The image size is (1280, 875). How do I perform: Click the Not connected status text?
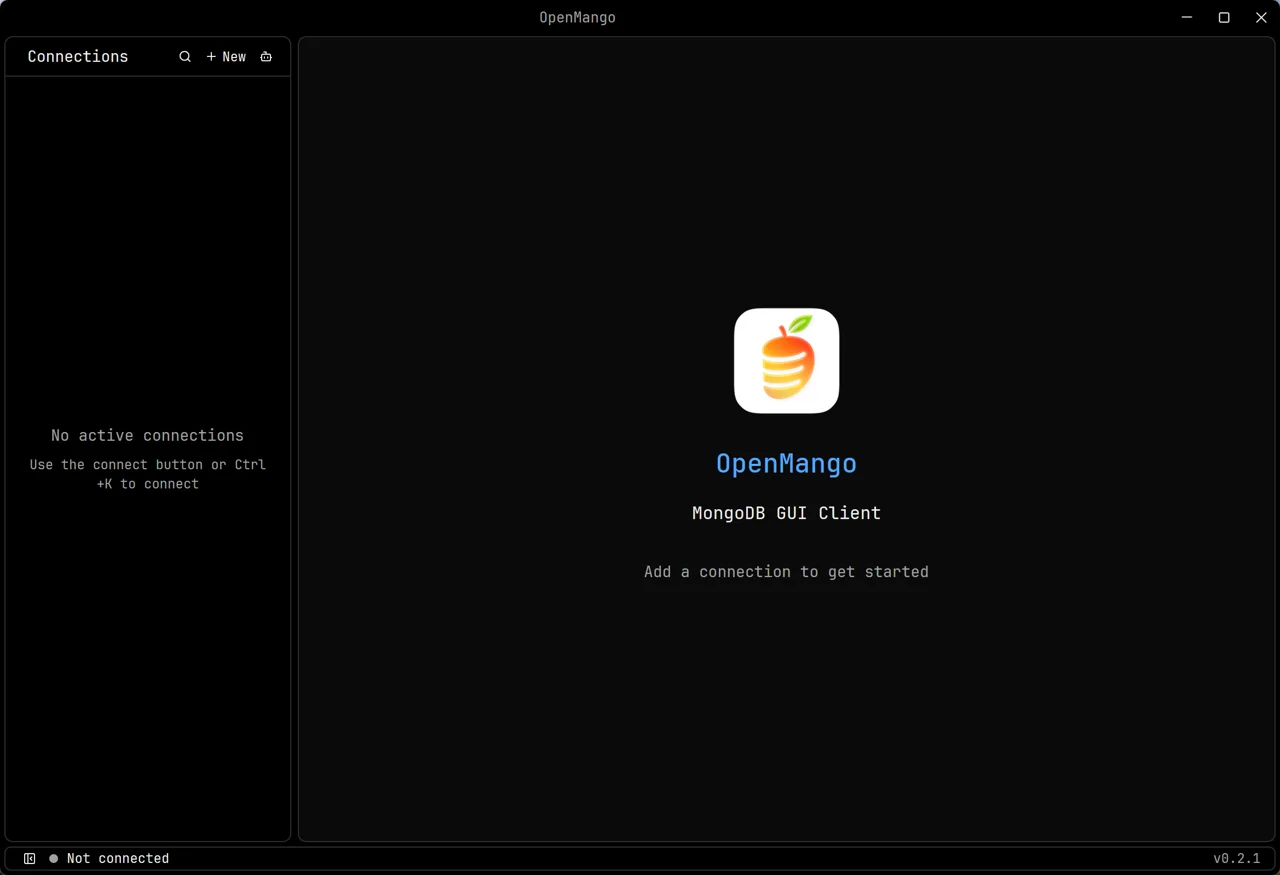point(118,859)
